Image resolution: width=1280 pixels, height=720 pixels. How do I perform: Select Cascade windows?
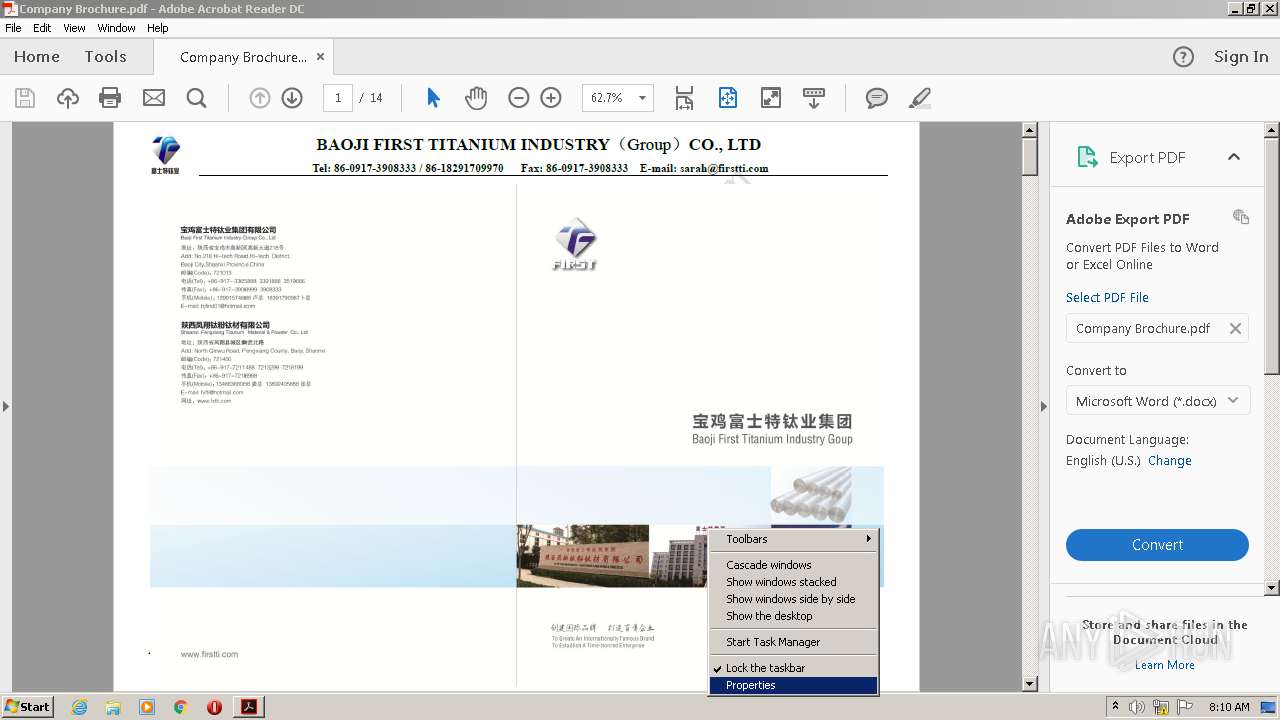pos(793,565)
